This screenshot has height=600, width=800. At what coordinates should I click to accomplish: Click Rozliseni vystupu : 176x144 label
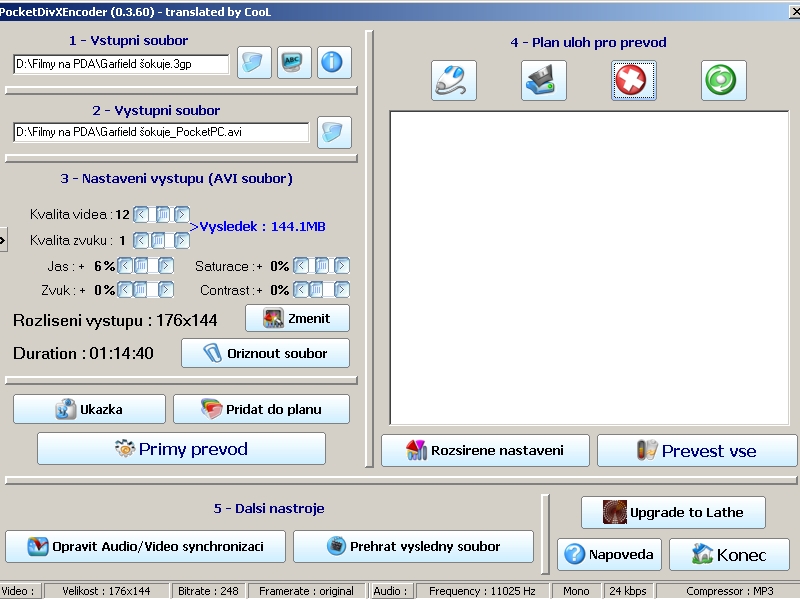(115, 320)
